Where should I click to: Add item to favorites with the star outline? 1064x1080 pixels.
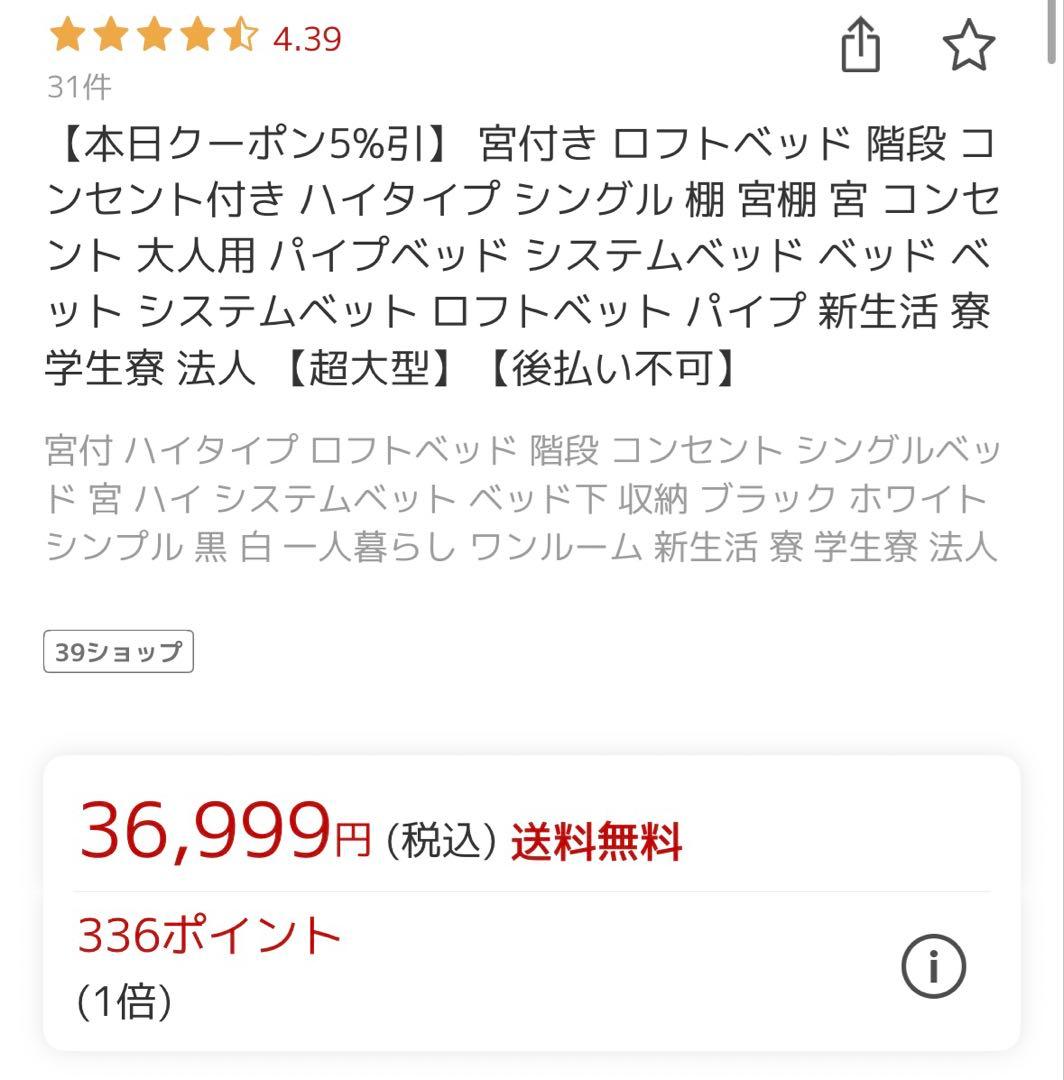(x=968, y=44)
